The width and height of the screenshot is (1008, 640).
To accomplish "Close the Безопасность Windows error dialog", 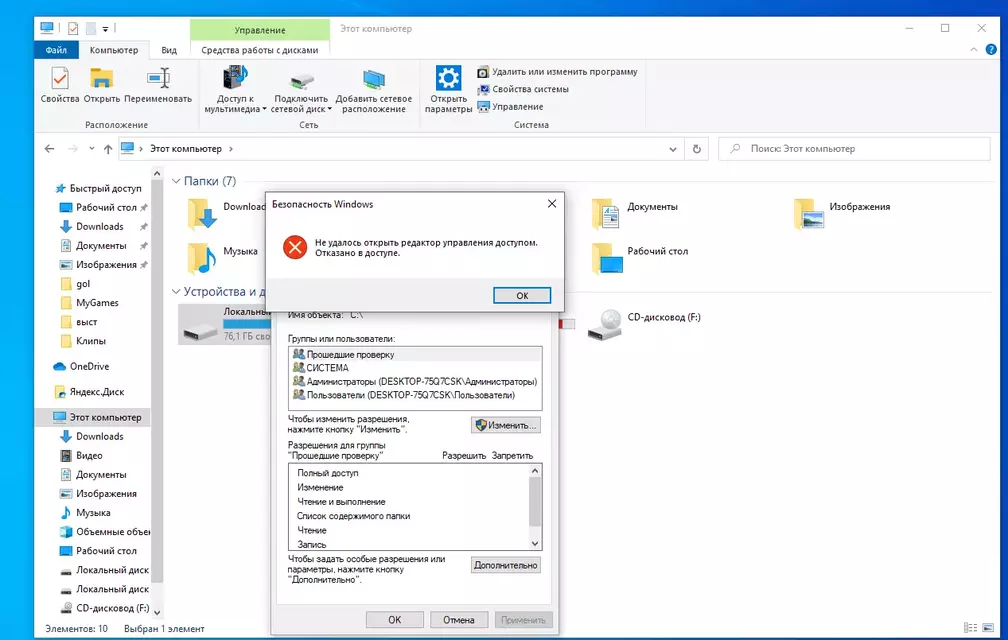I will (x=552, y=204).
